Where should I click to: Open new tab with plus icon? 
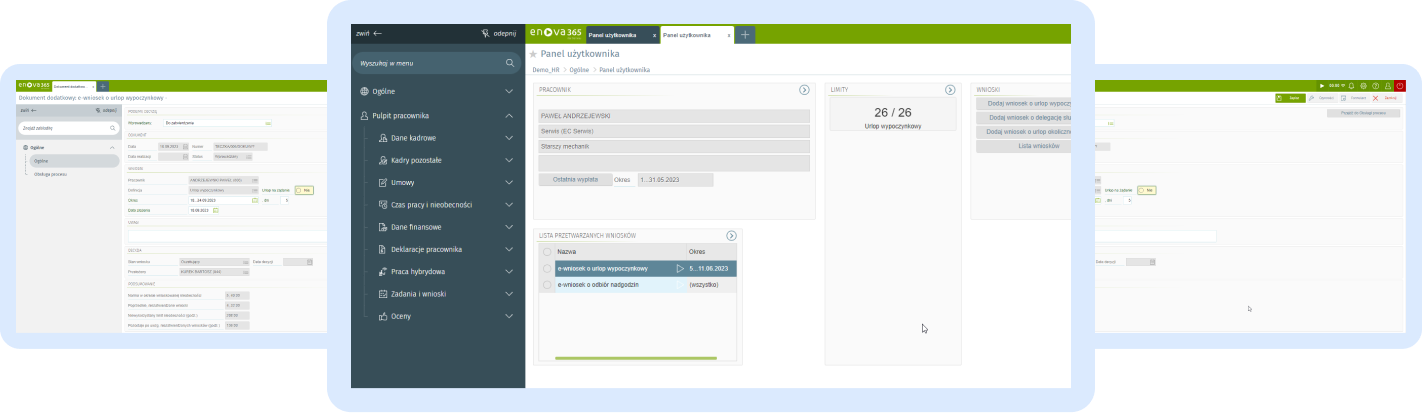pos(745,34)
